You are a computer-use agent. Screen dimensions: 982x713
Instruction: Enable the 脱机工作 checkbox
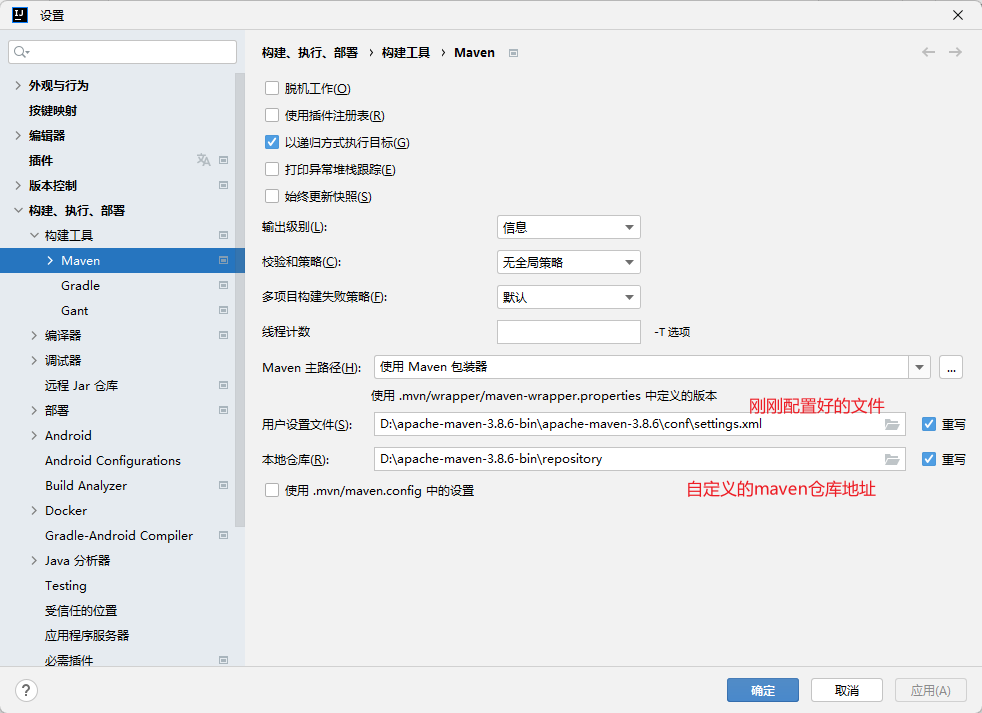point(271,88)
